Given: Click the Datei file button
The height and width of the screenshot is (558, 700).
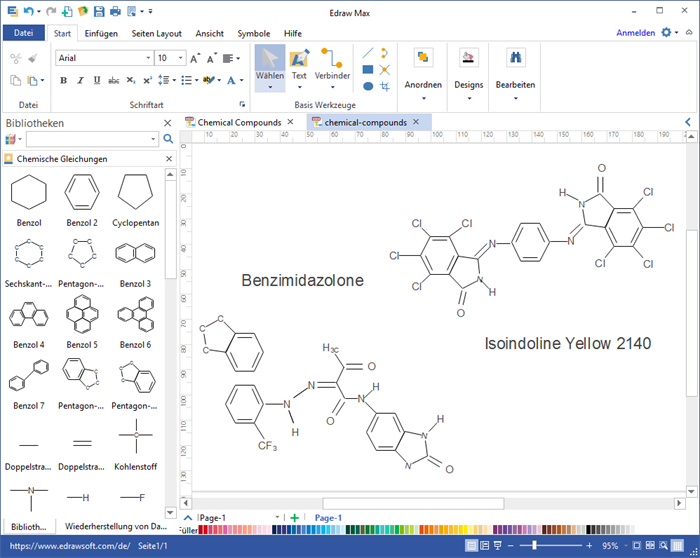Looking at the screenshot, I should click(24, 33).
